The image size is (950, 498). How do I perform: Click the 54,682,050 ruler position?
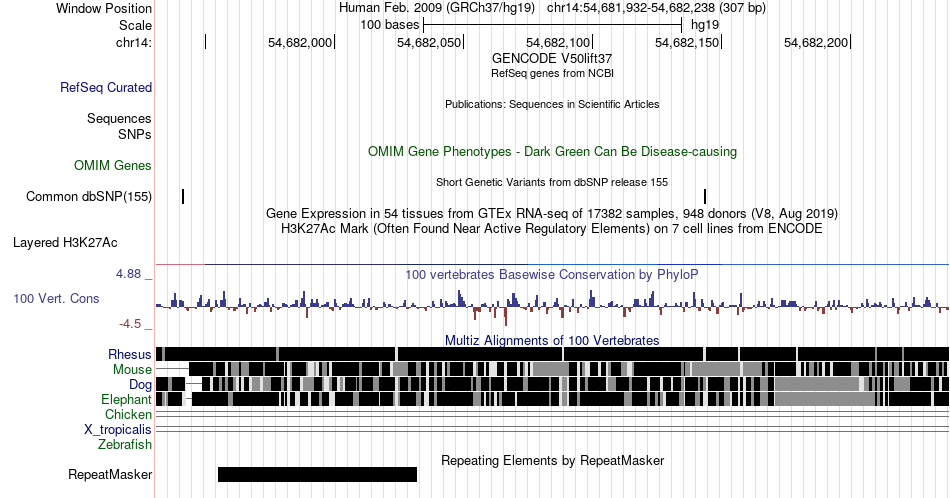coord(429,42)
